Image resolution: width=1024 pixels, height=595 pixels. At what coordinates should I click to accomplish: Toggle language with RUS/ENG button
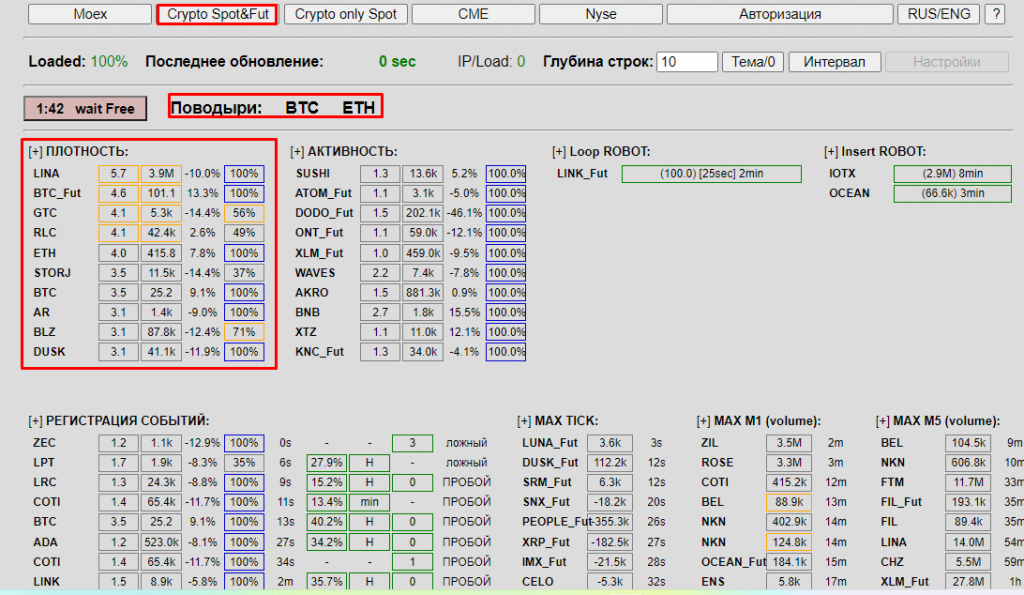[x=937, y=15]
